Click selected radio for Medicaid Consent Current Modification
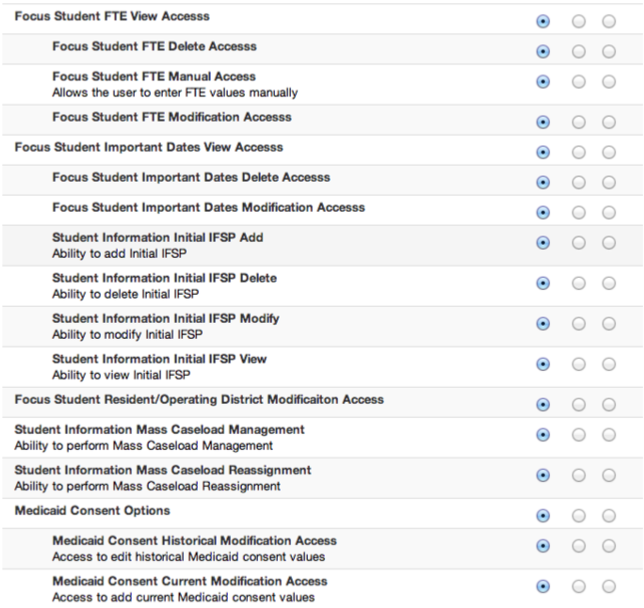Image resolution: width=644 pixels, height=608 pixels. tap(543, 586)
